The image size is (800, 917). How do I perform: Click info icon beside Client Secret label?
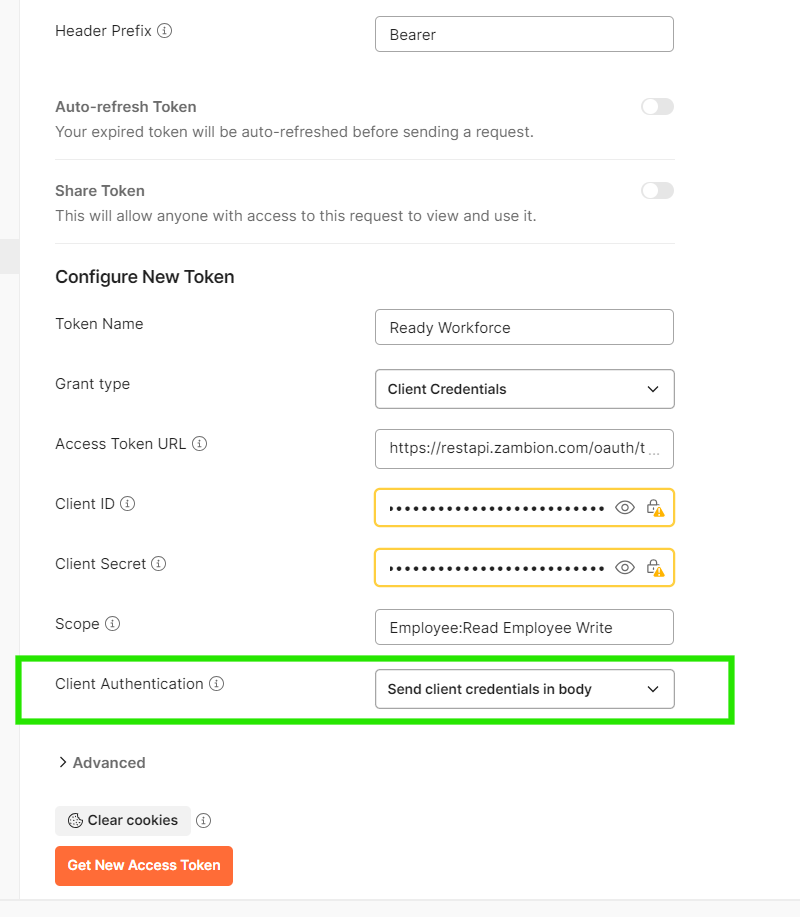(x=159, y=564)
